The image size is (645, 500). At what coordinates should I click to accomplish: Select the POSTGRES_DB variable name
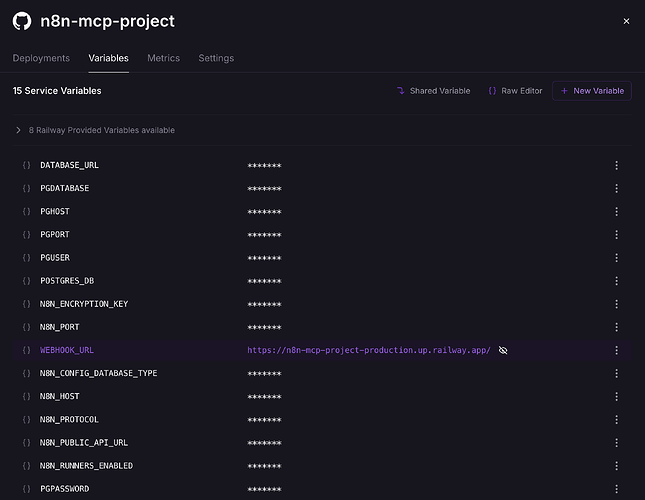click(67, 281)
